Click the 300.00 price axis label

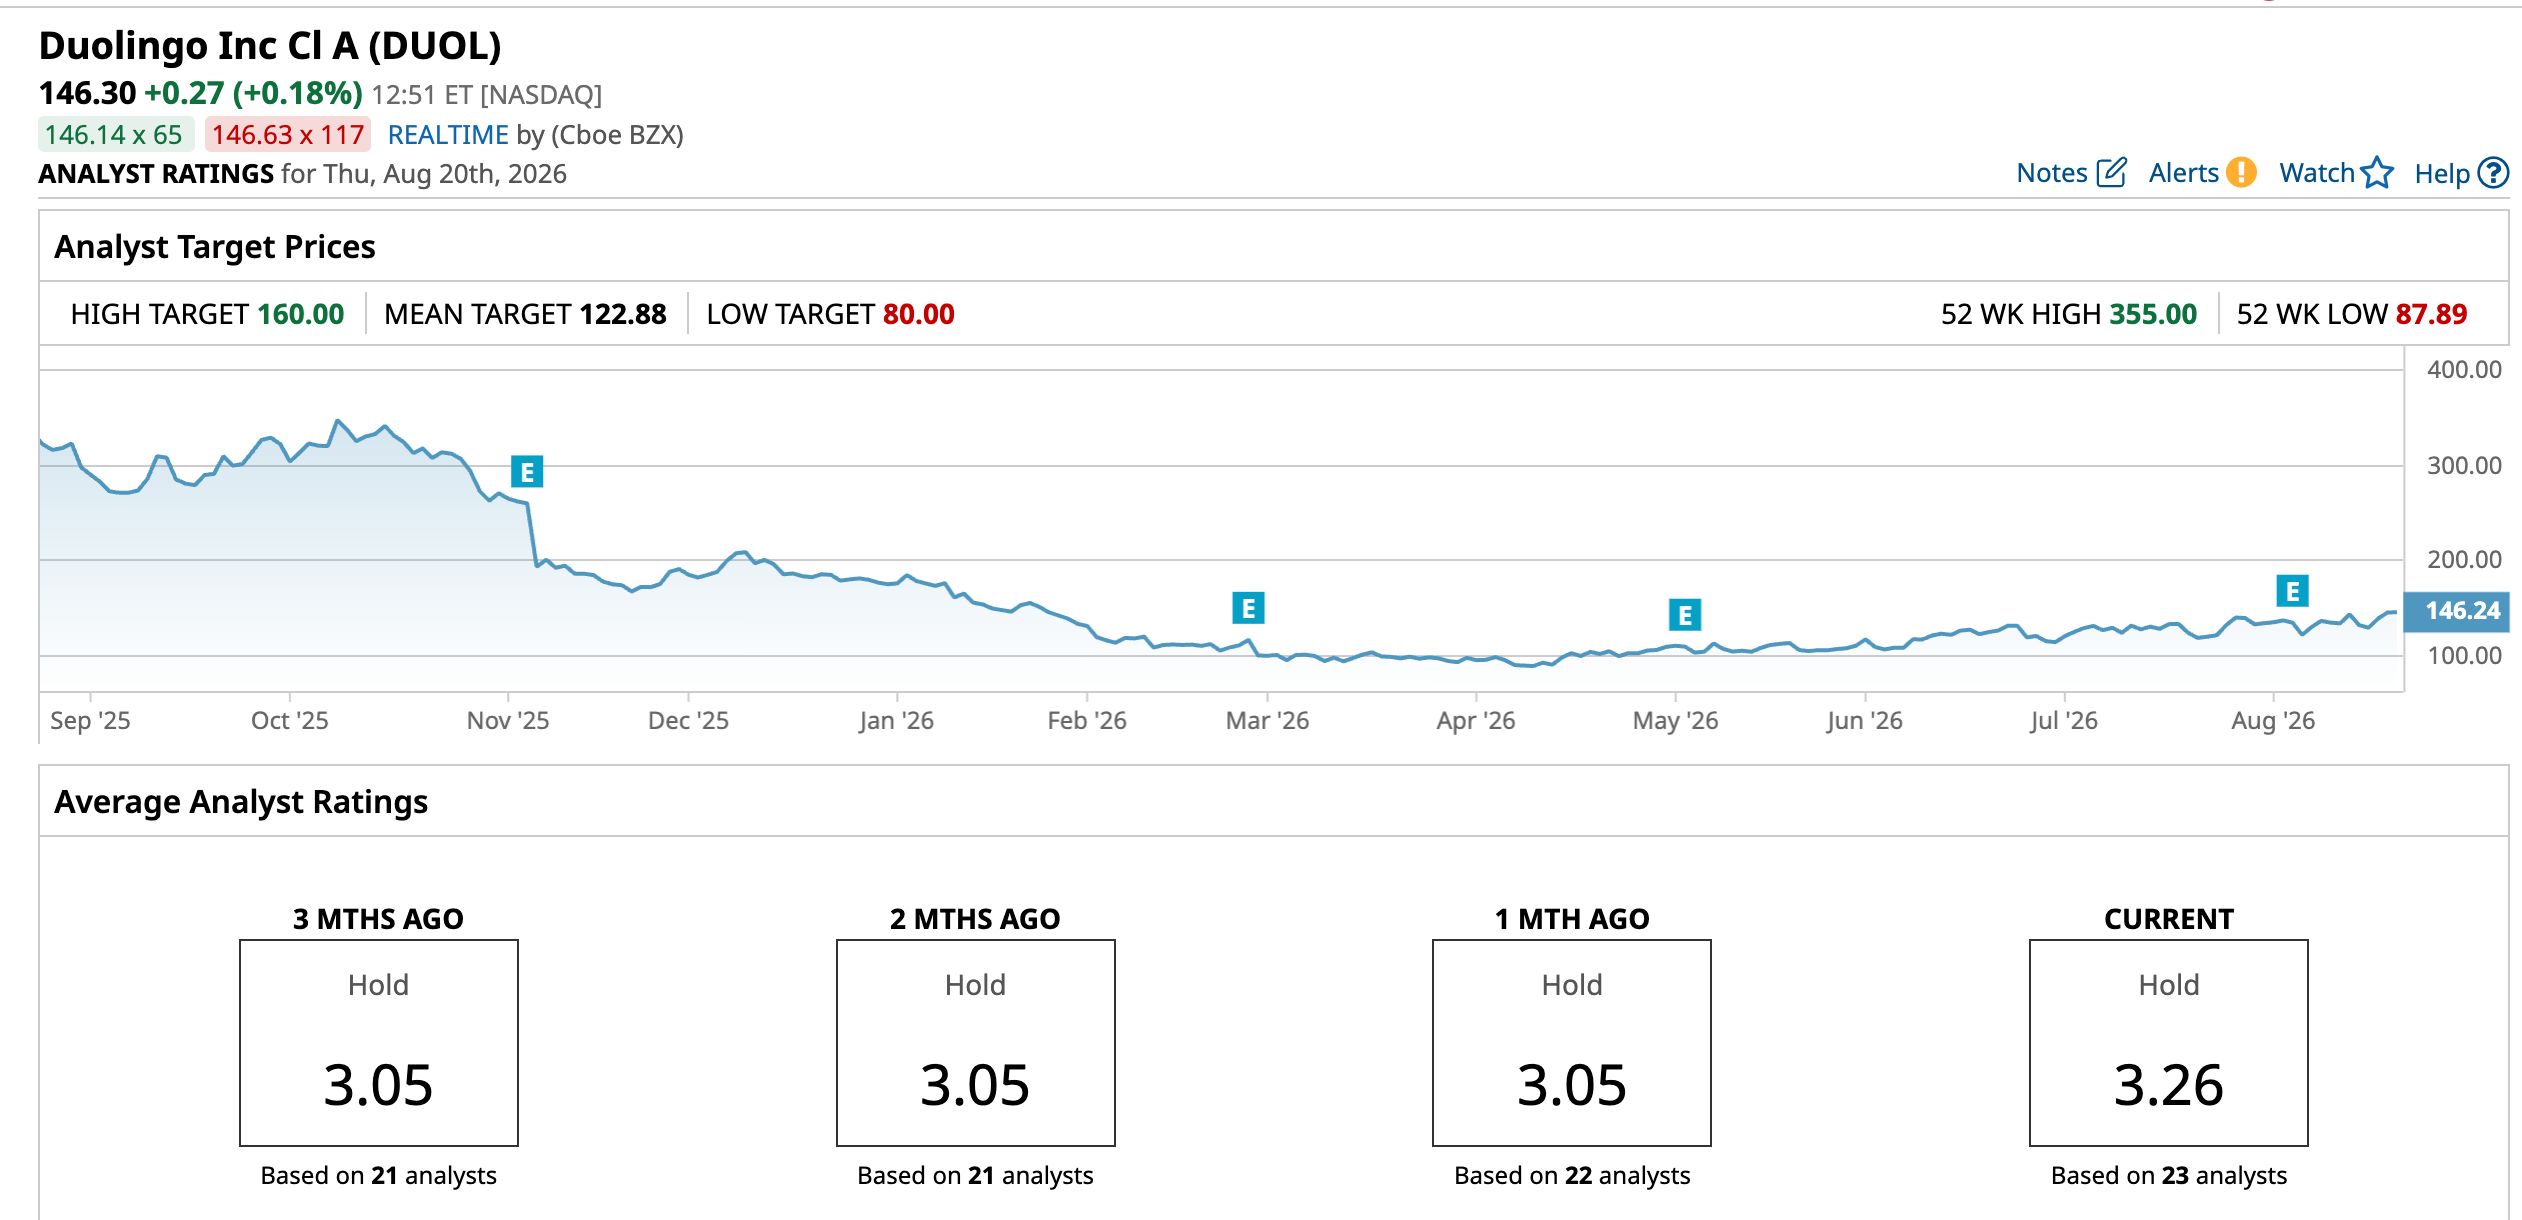click(2464, 466)
